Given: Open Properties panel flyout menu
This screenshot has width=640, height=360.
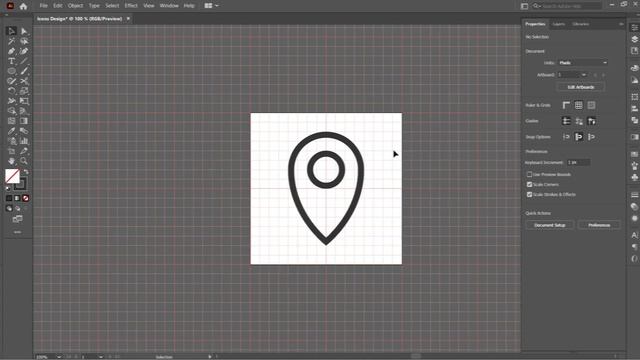Looking at the screenshot, I should coord(621,24).
